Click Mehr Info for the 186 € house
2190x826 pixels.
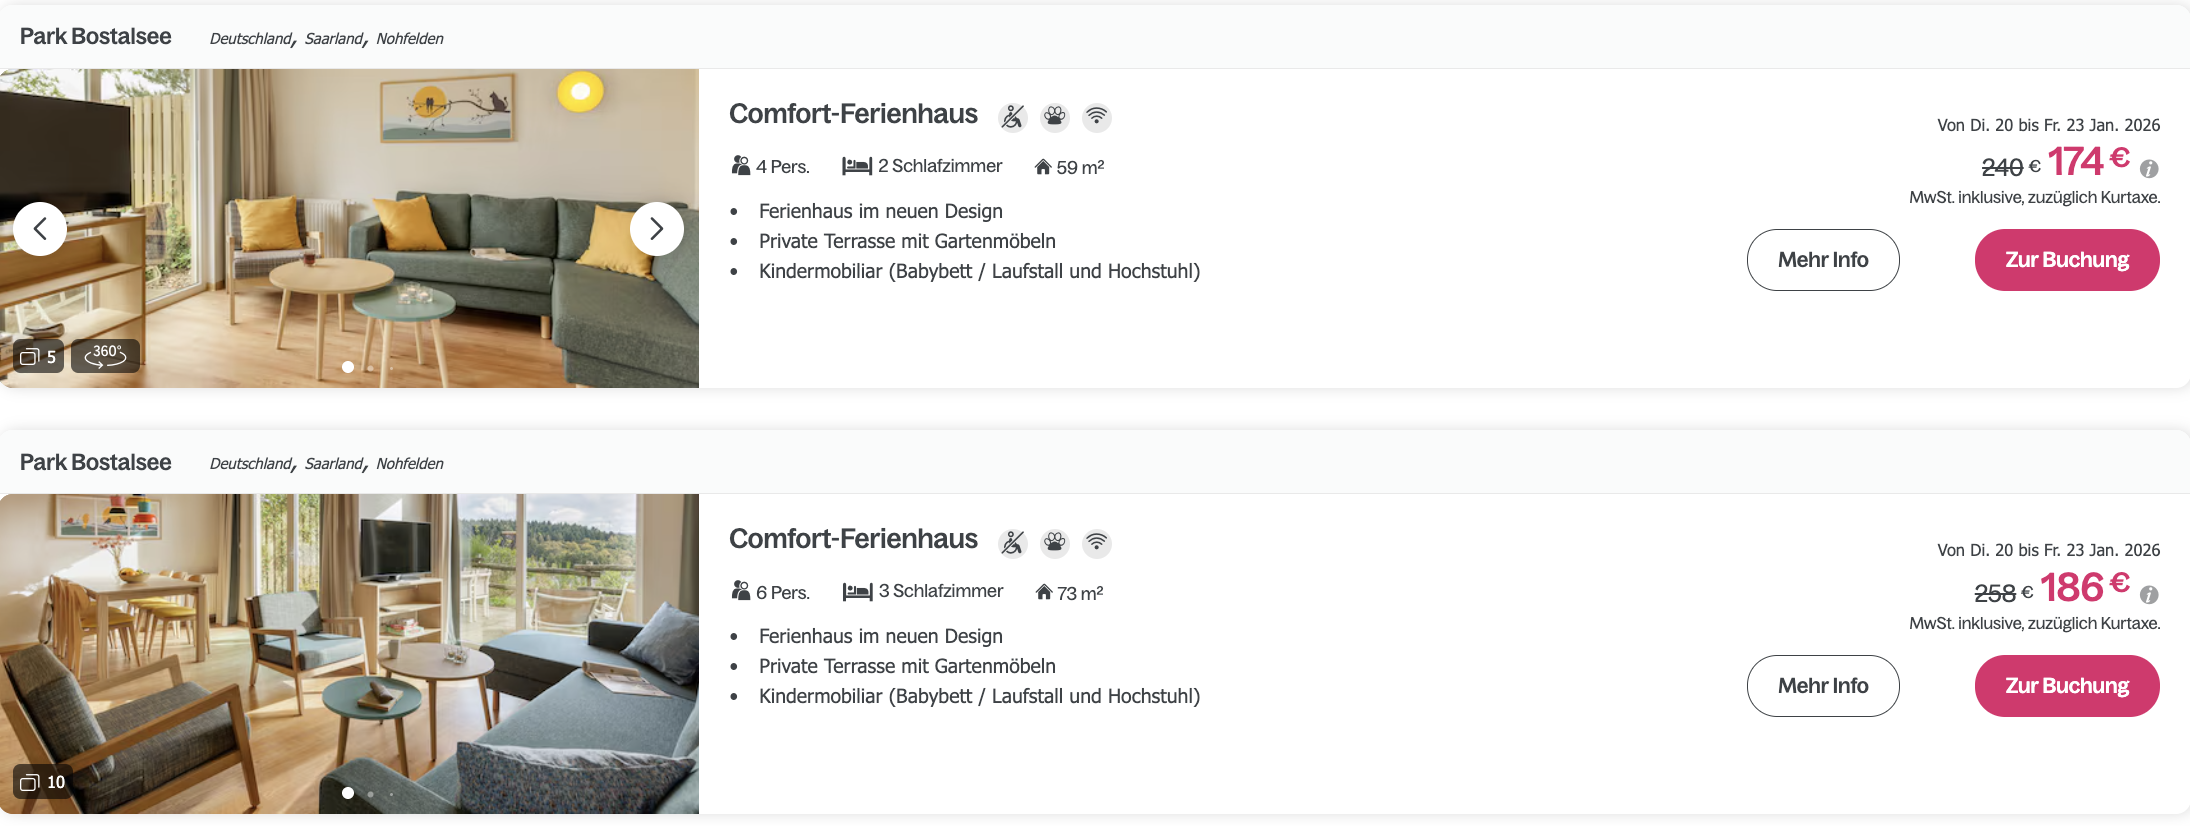1822,686
